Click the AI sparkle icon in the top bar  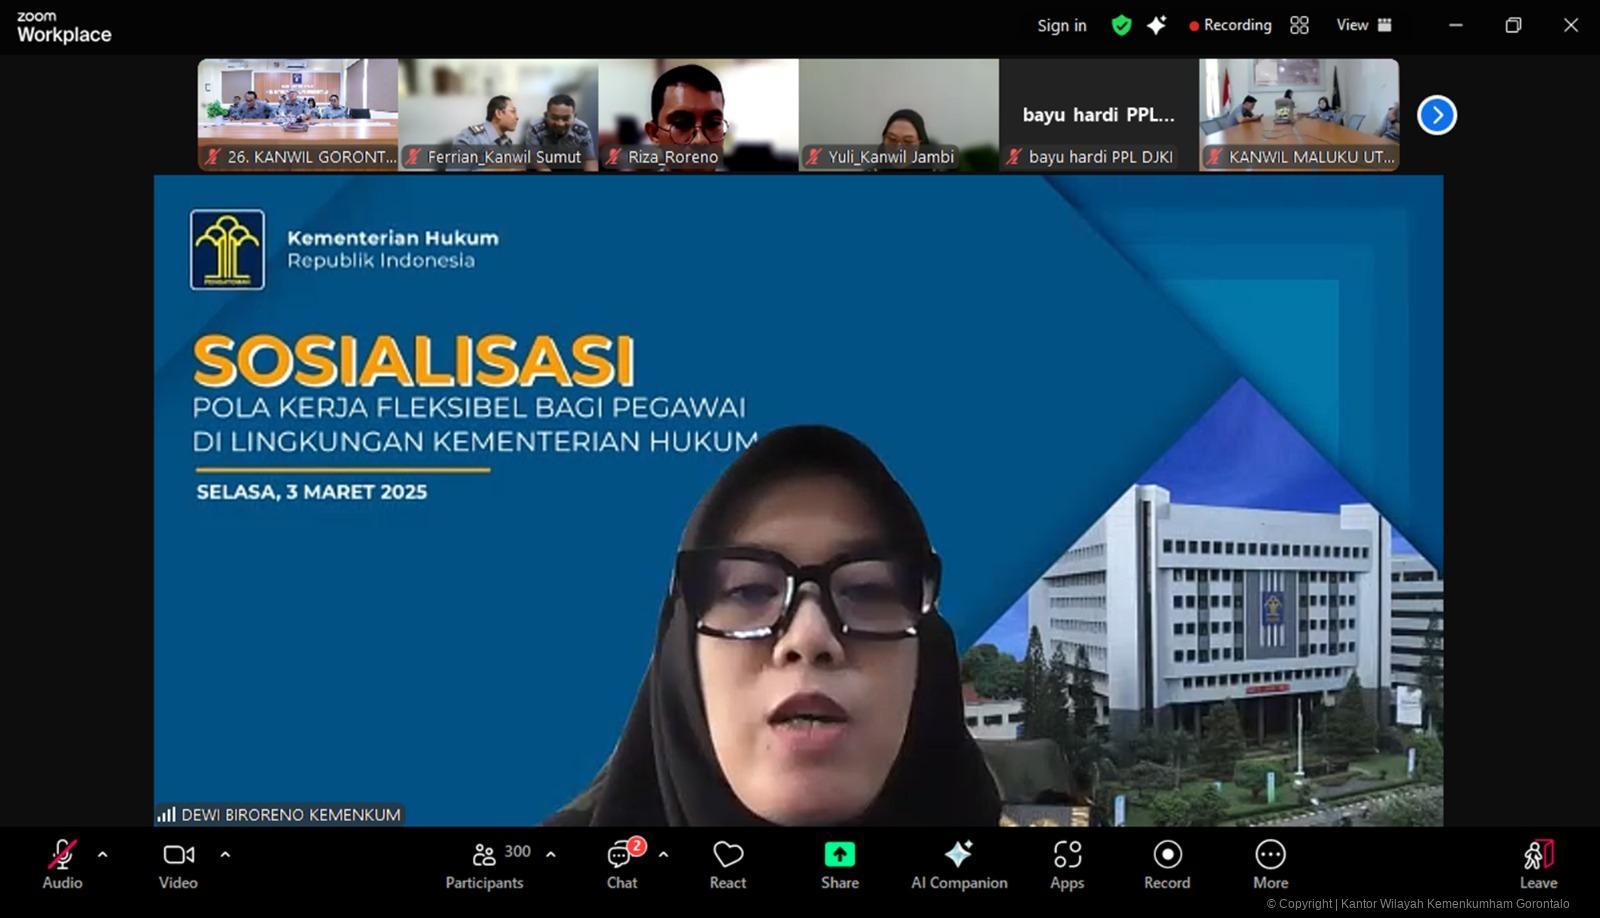point(1156,26)
